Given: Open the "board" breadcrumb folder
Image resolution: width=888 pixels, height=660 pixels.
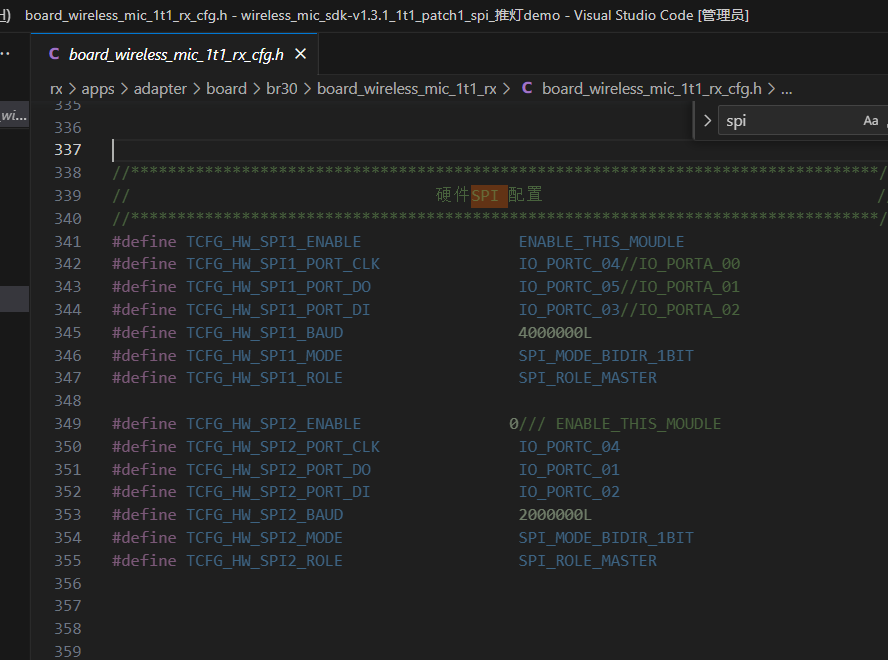Looking at the screenshot, I should click(x=227, y=89).
